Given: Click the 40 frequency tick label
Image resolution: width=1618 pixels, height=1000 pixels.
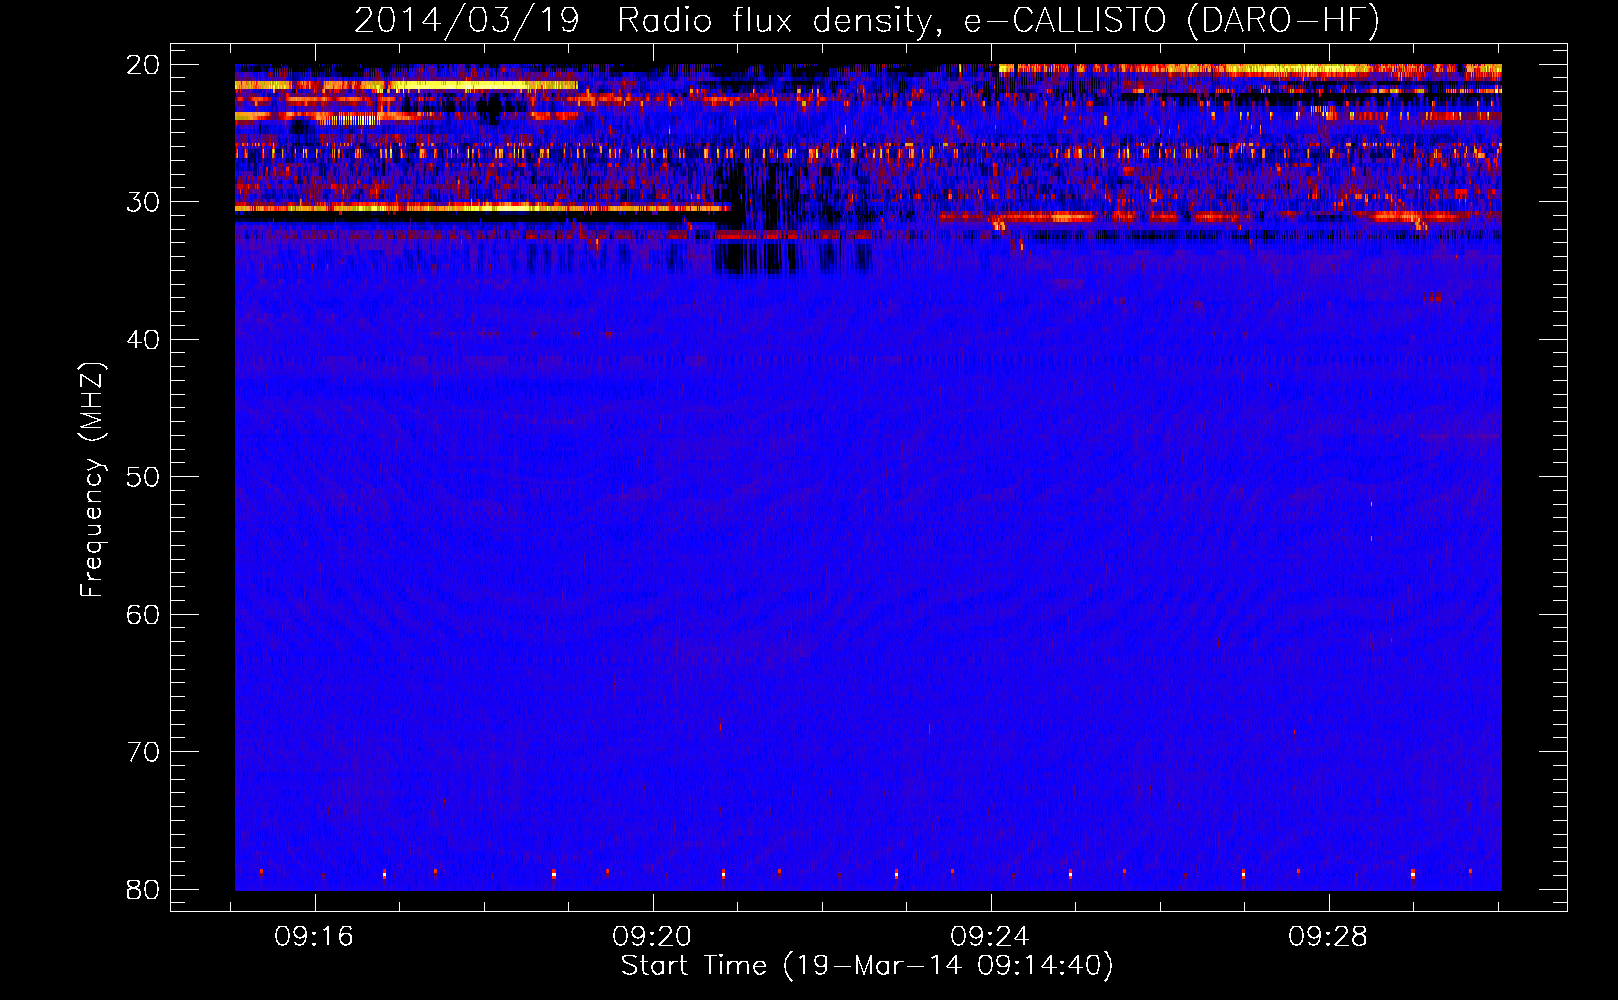Looking at the screenshot, I should [143, 340].
